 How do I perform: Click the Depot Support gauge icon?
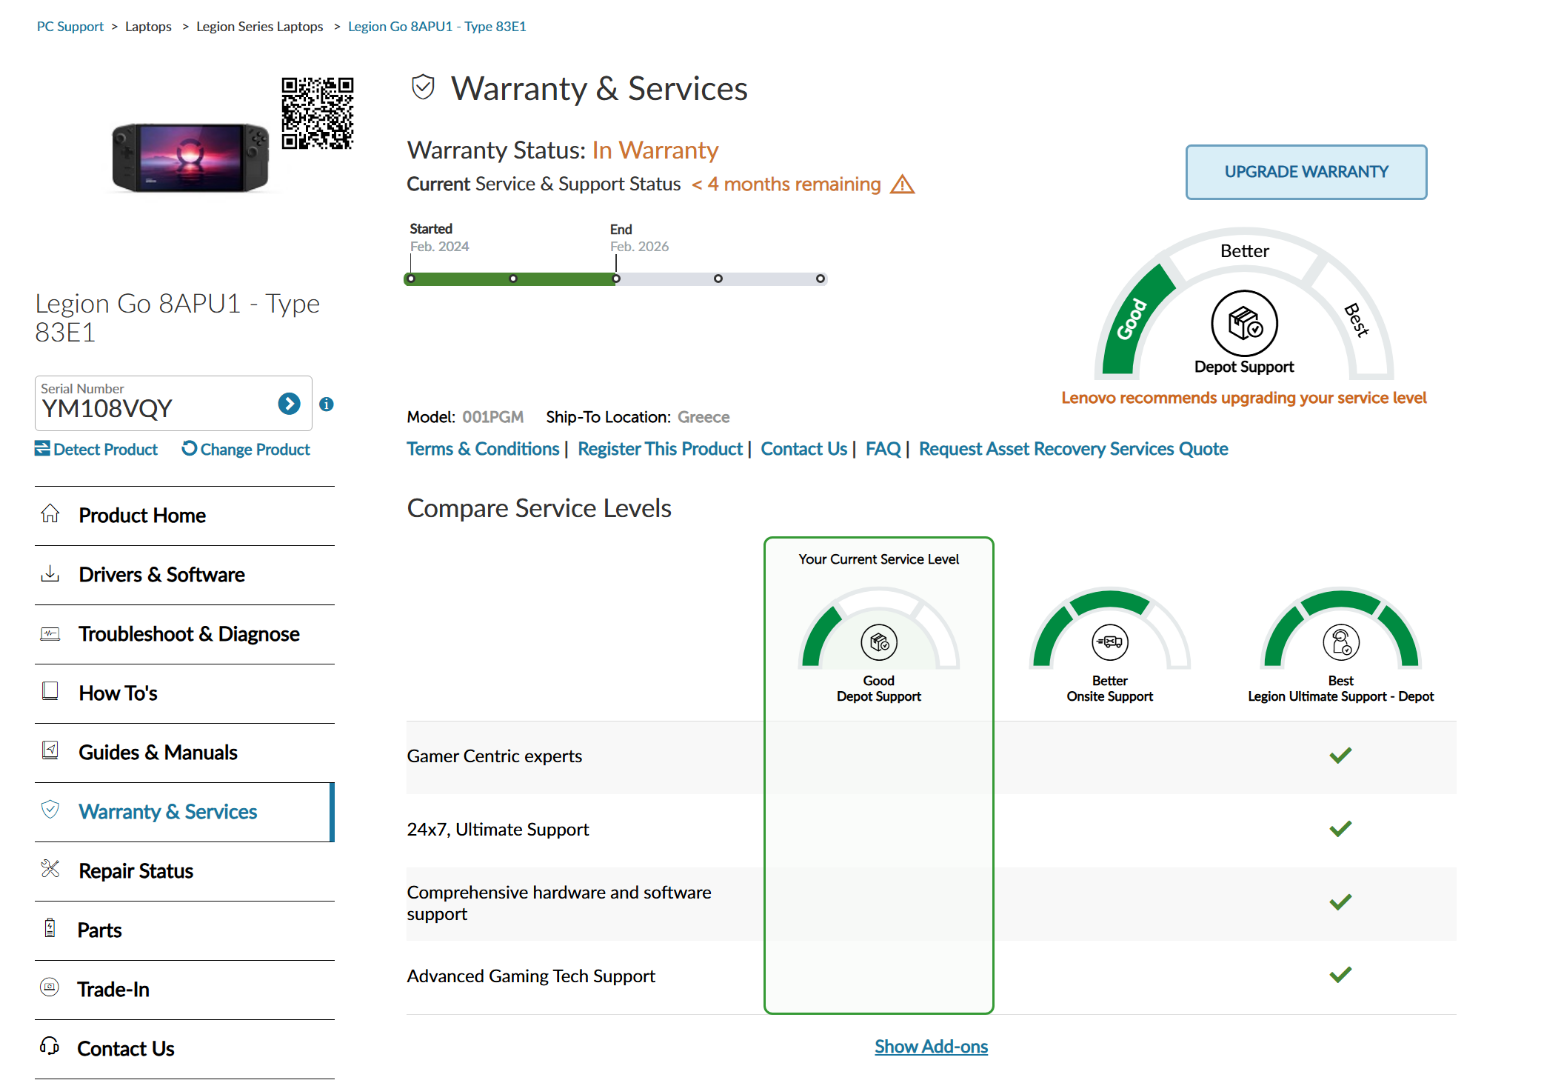pyautogui.click(x=1244, y=323)
